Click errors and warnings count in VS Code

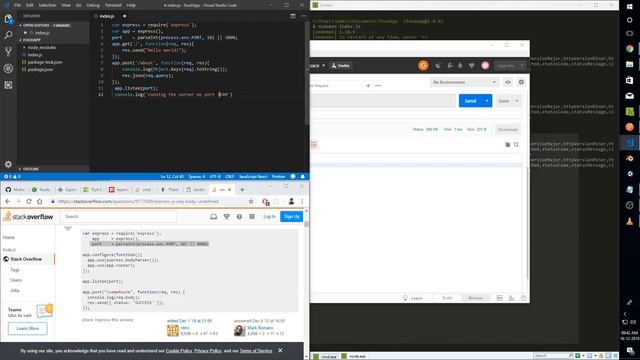(x=12, y=176)
